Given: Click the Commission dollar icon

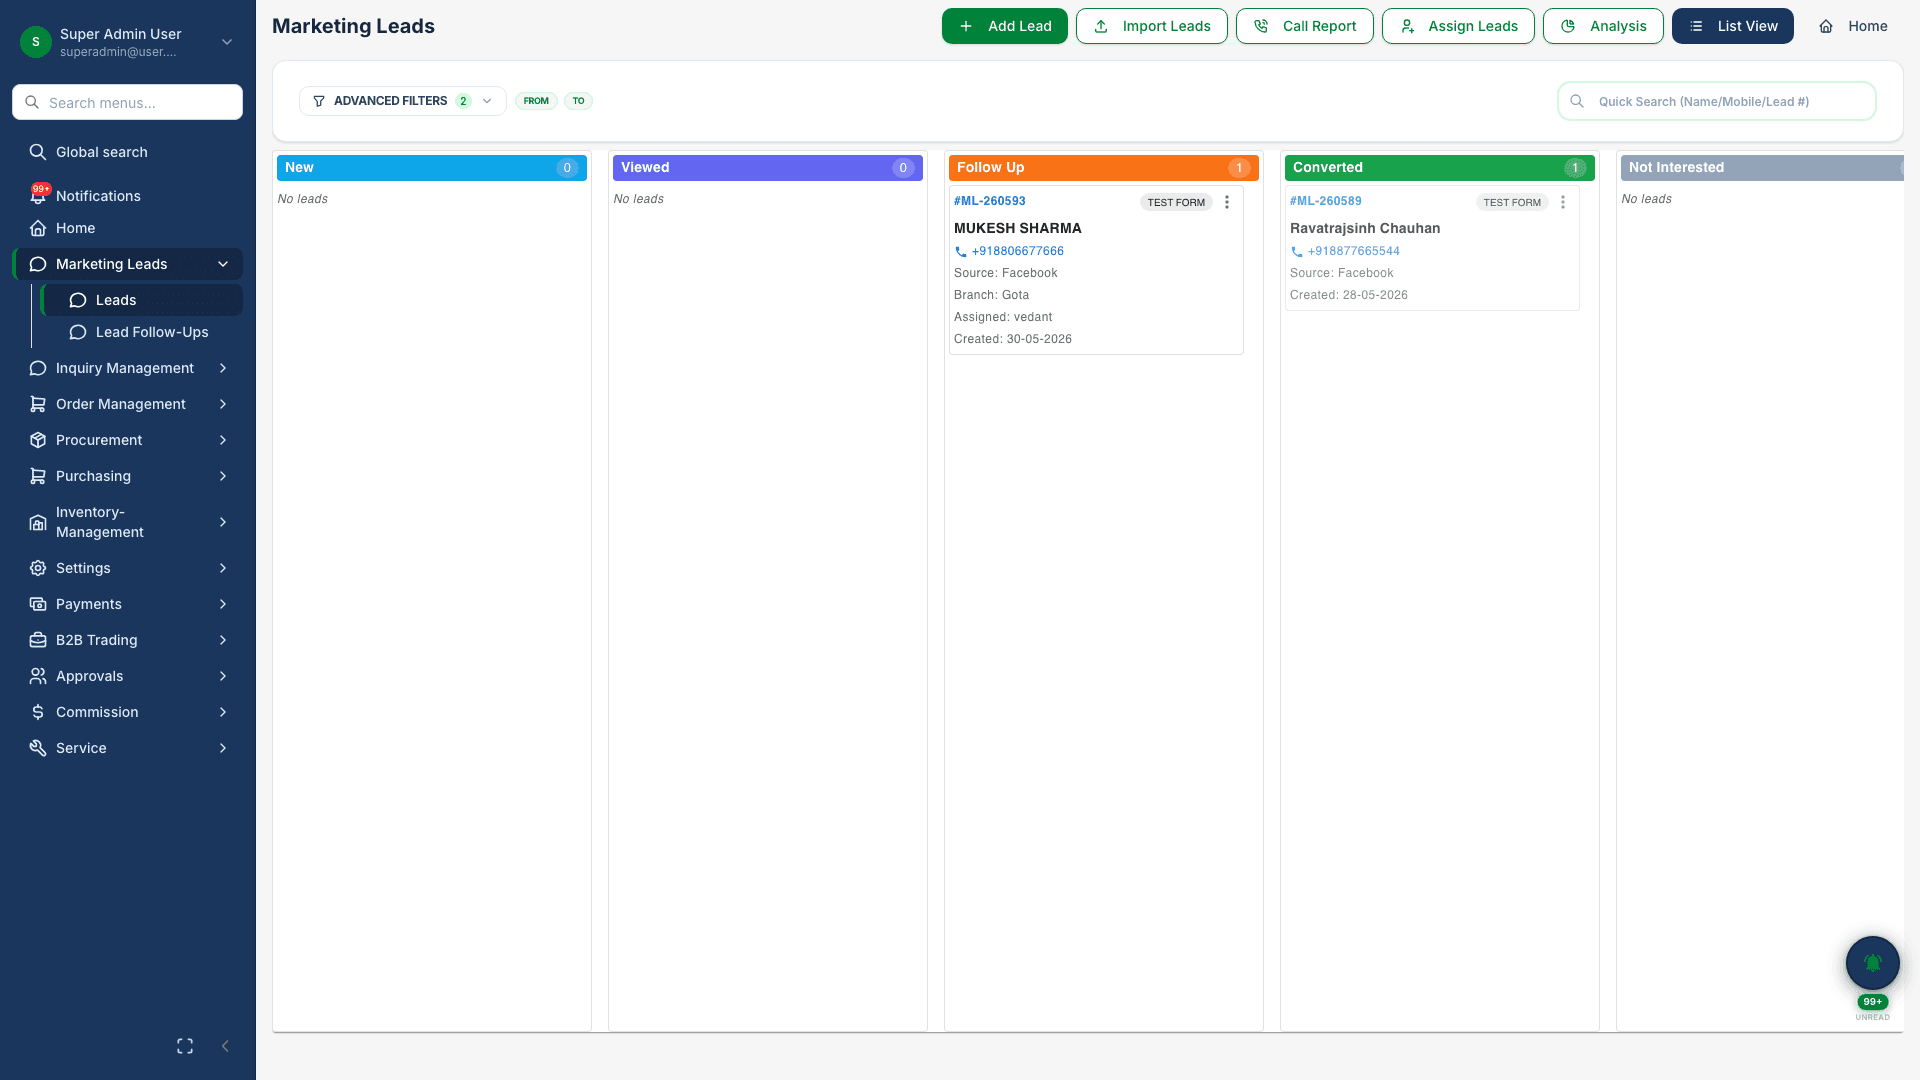Looking at the screenshot, I should [x=38, y=712].
